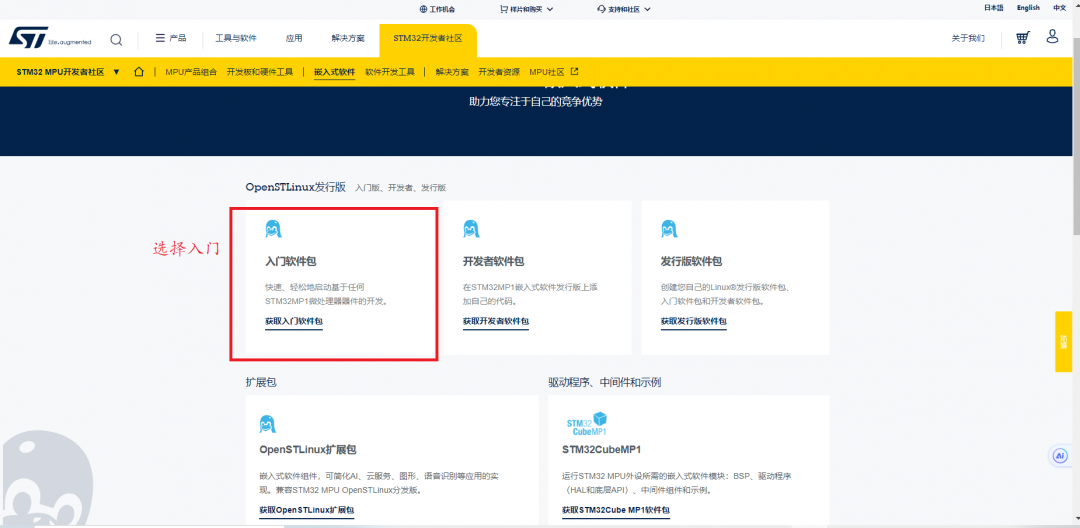Image resolution: width=1080 pixels, height=528 pixels.
Task: Open the 解决方案 top menu
Action: [x=348, y=39]
